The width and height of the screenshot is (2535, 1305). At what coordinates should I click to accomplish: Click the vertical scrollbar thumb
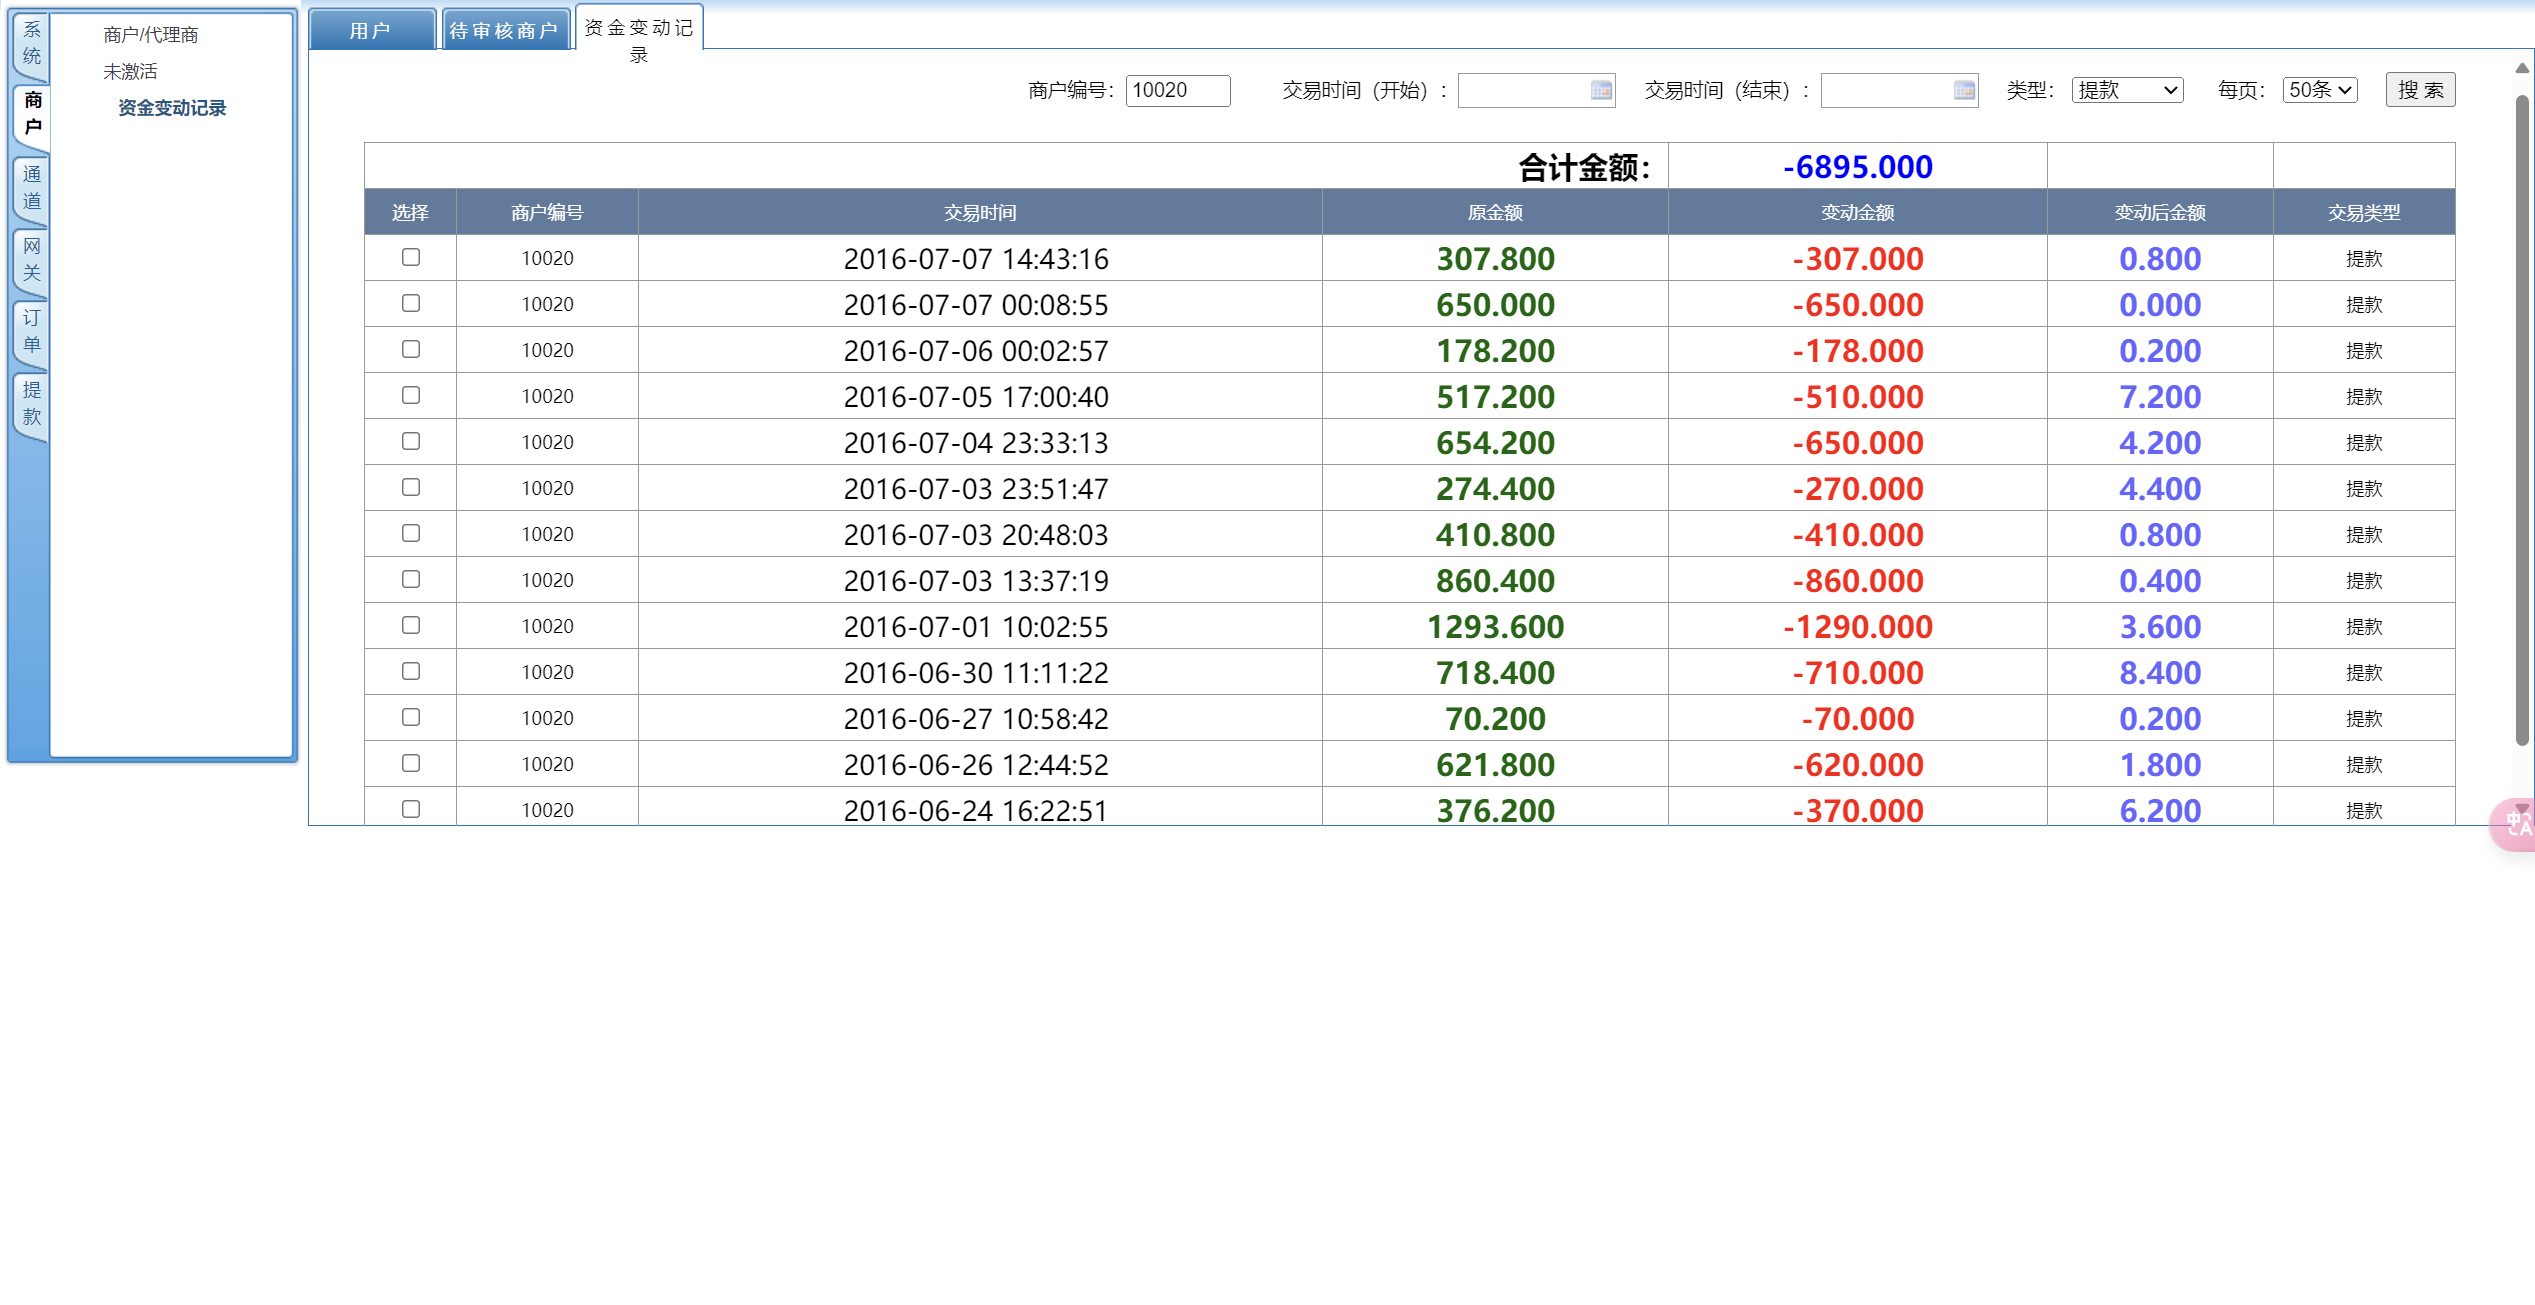click(2522, 420)
